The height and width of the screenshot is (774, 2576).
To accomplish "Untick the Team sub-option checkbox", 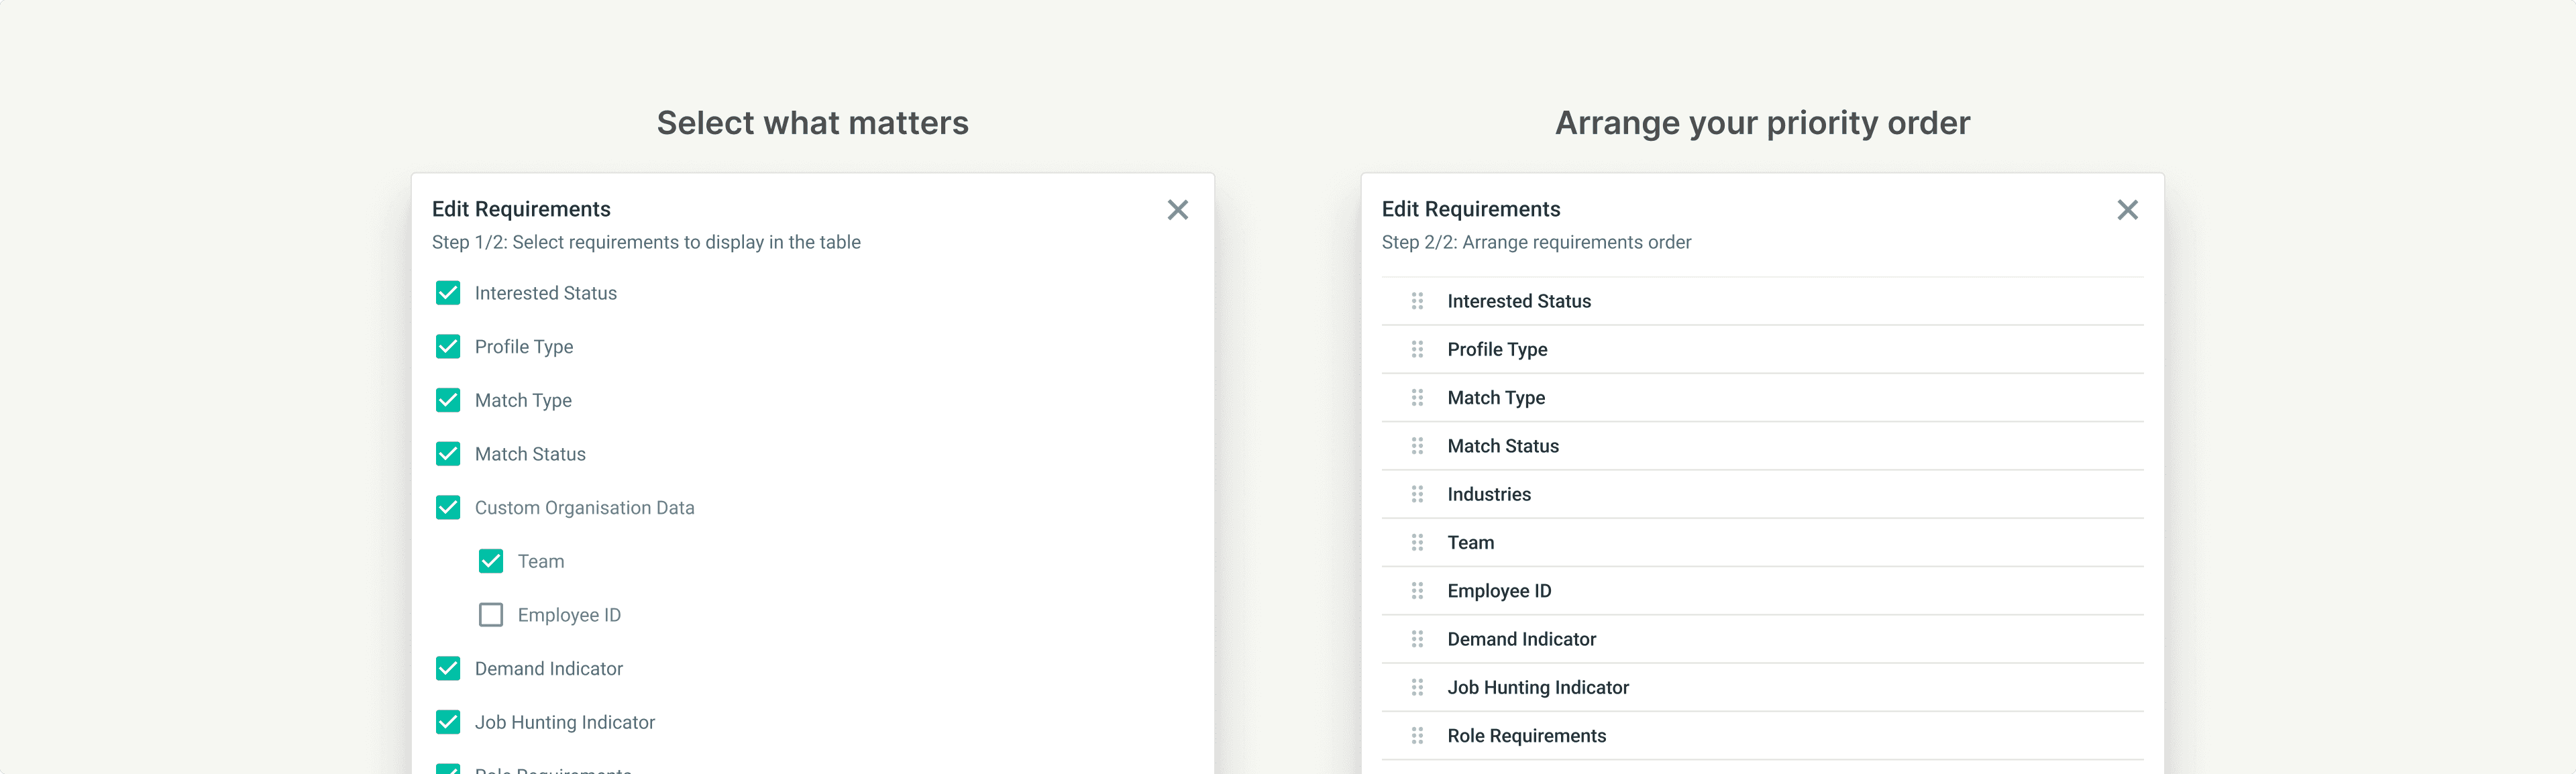I will pyautogui.click(x=491, y=561).
